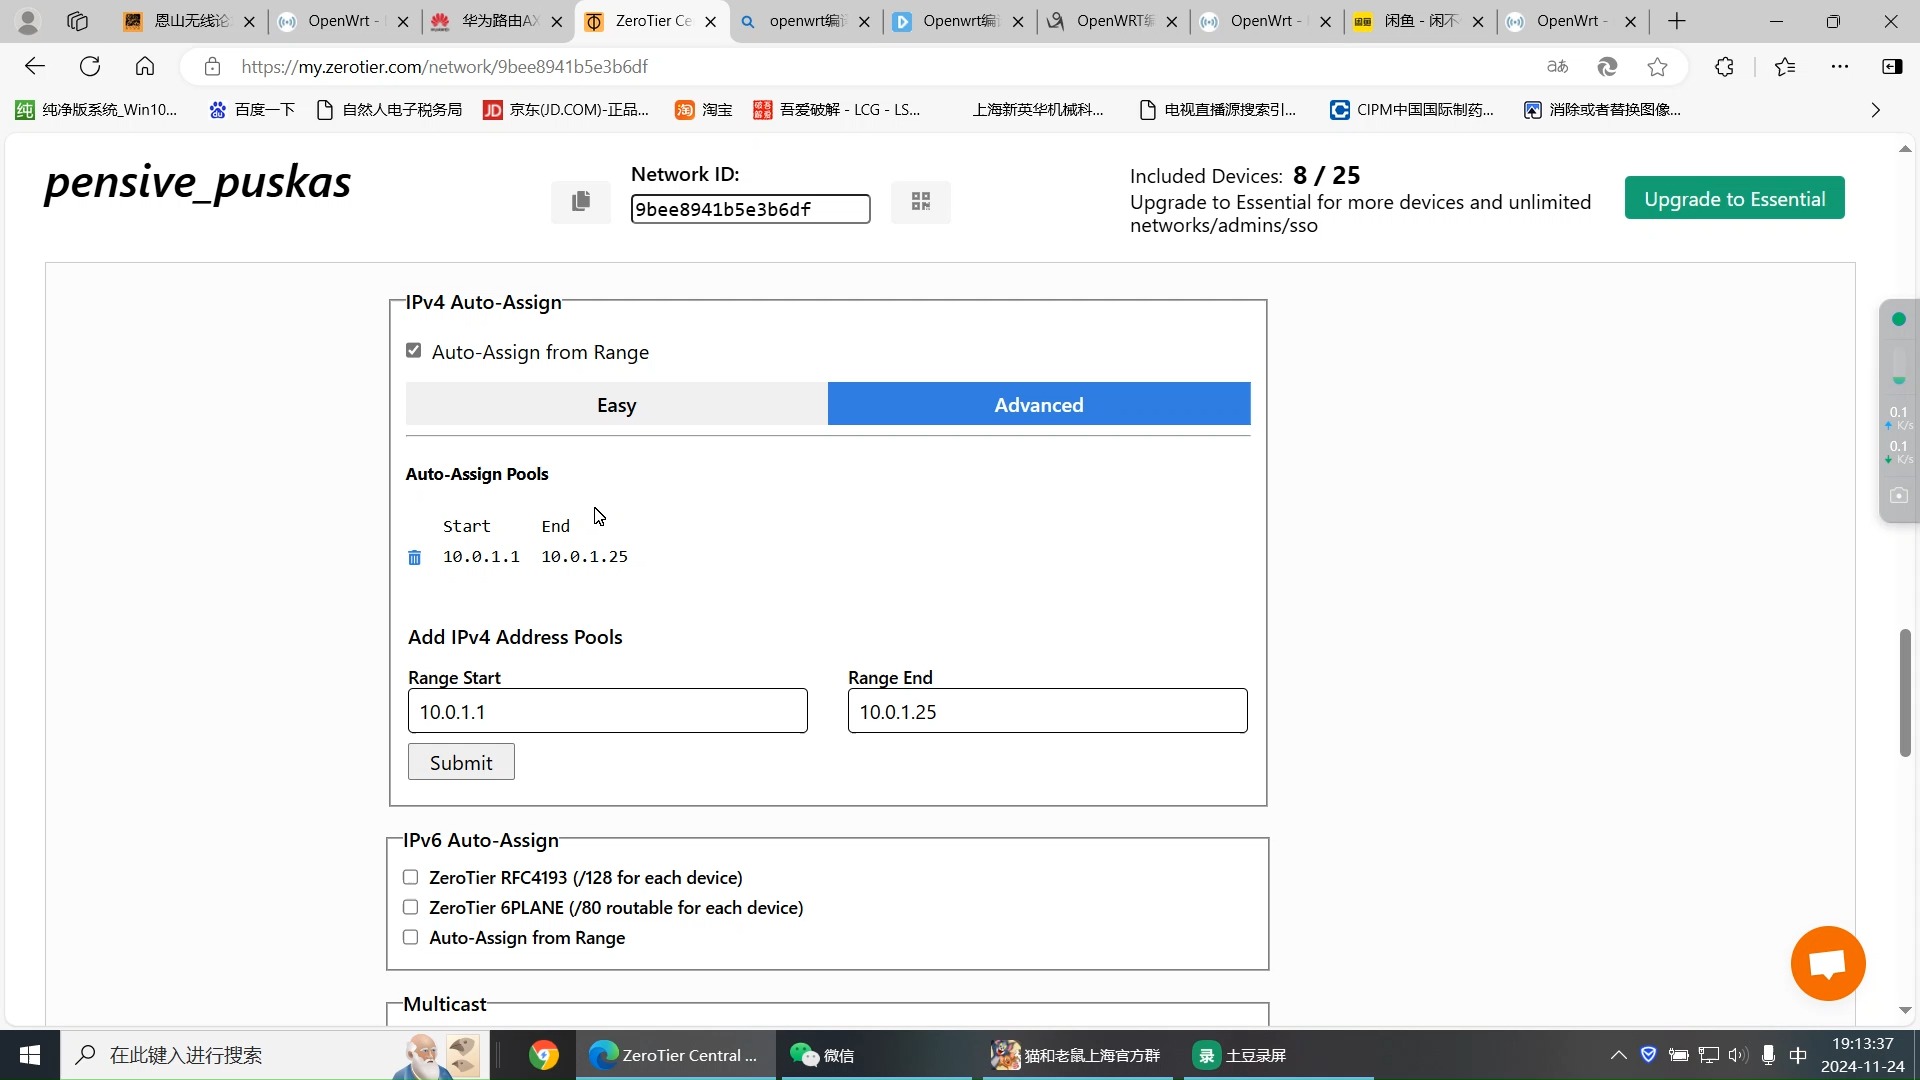Enable ZeroTier 6PLANE addressing
Viewport: 1920px width, 1080px height.
click(x=410, y=907)
